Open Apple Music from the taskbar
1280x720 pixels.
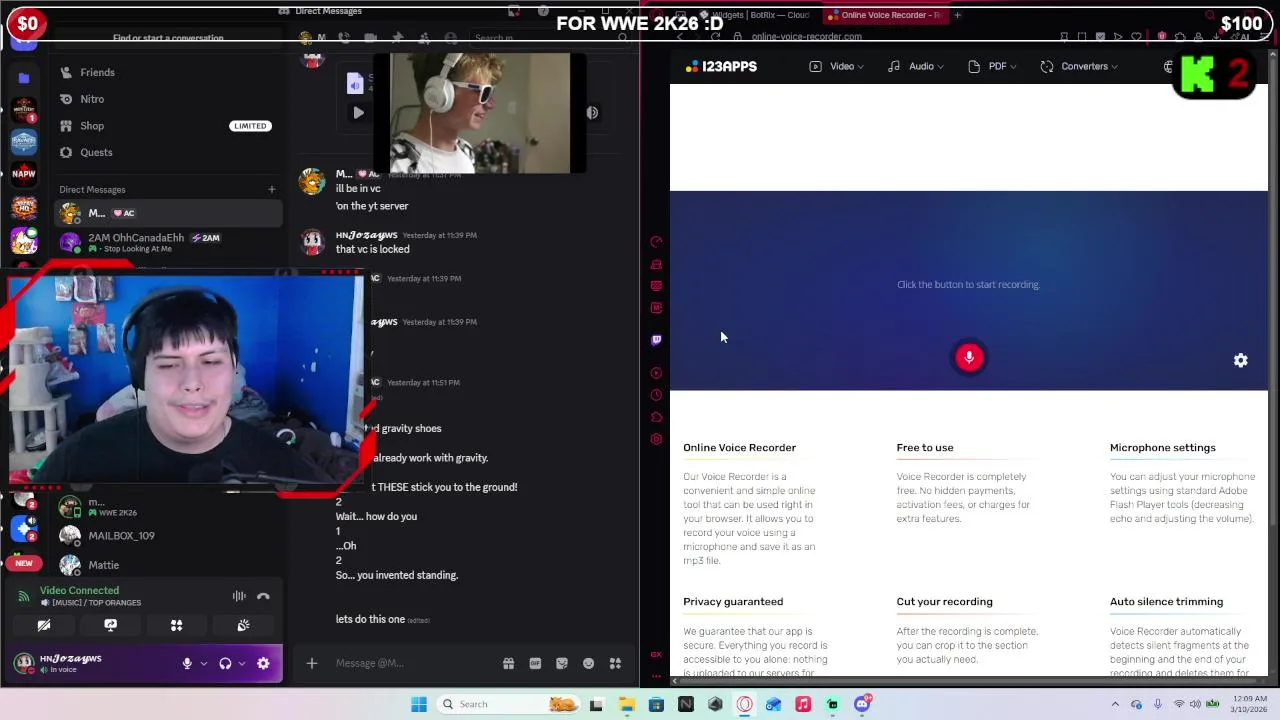coord(803,704)
